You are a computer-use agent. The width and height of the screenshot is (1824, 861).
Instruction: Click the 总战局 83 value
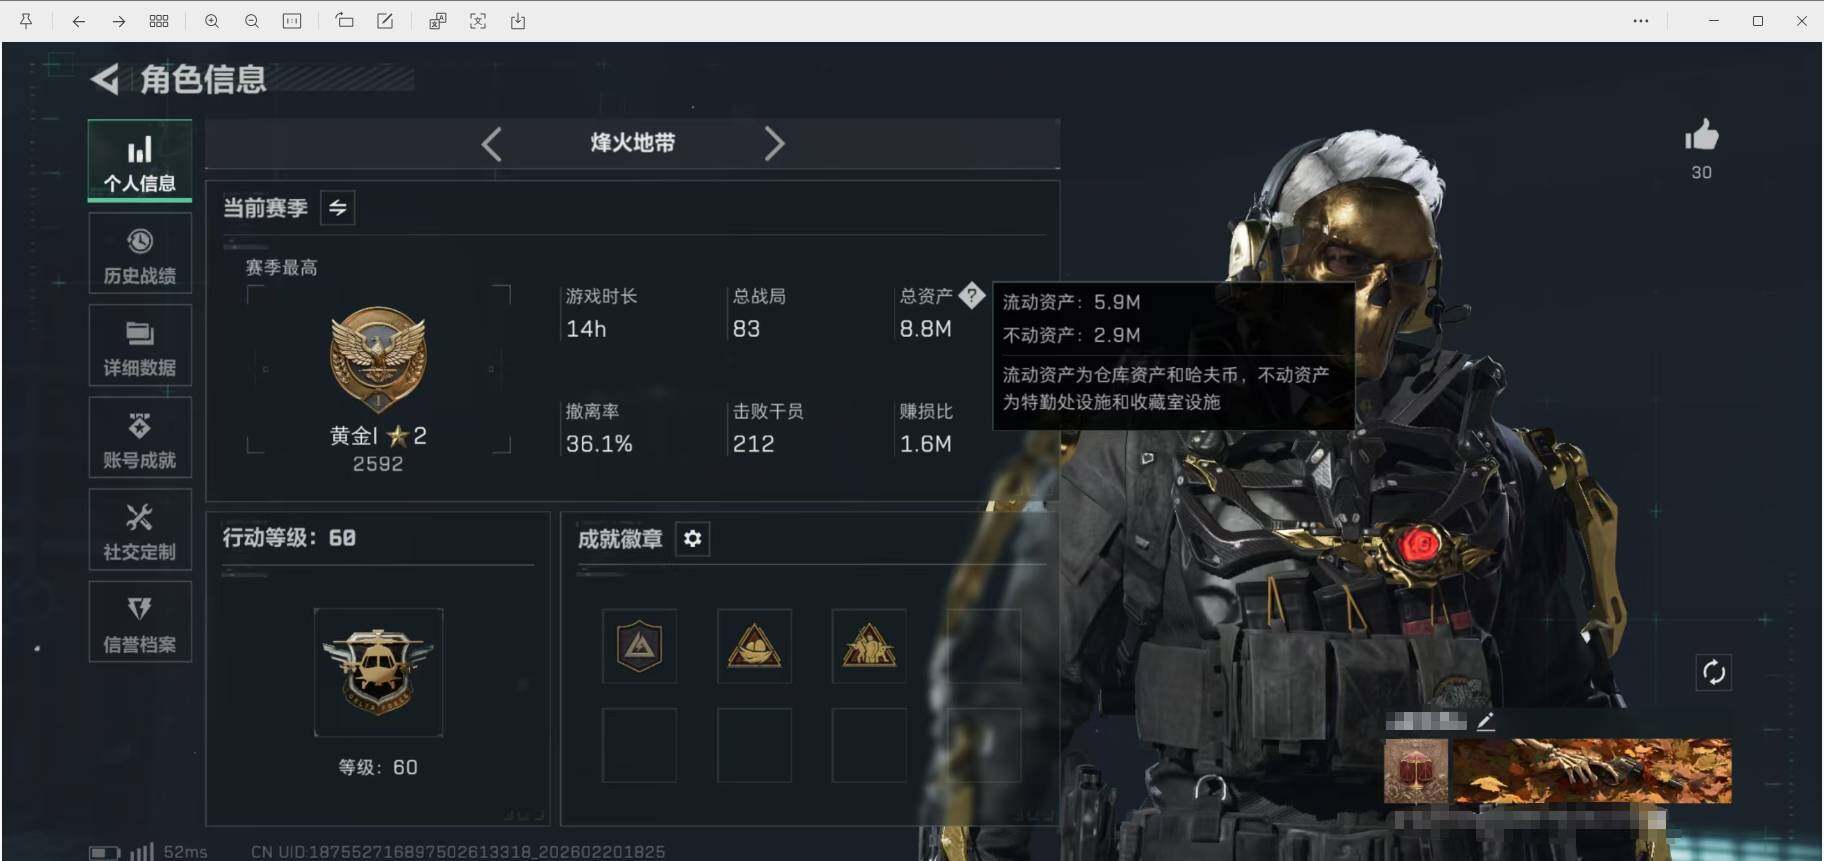click(746, 329)
